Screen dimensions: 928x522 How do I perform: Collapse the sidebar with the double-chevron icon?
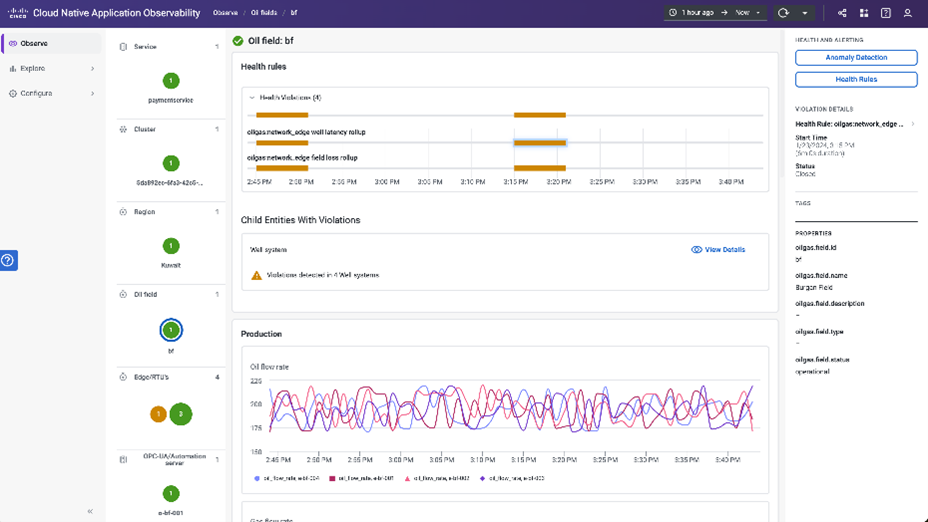pyautogui.click(x=90, y=511)
